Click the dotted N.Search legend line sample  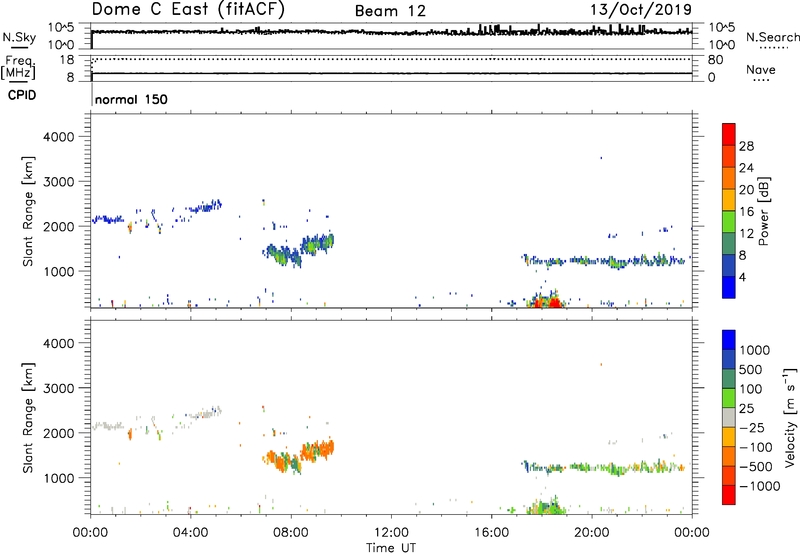click(x=774, y=48)
